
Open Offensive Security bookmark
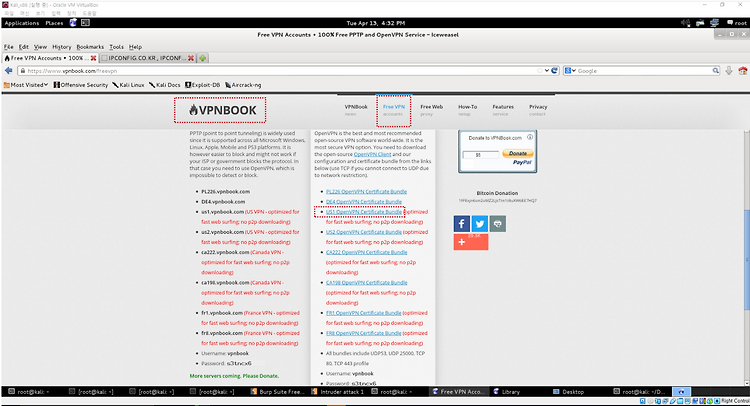tap(81, 85)
